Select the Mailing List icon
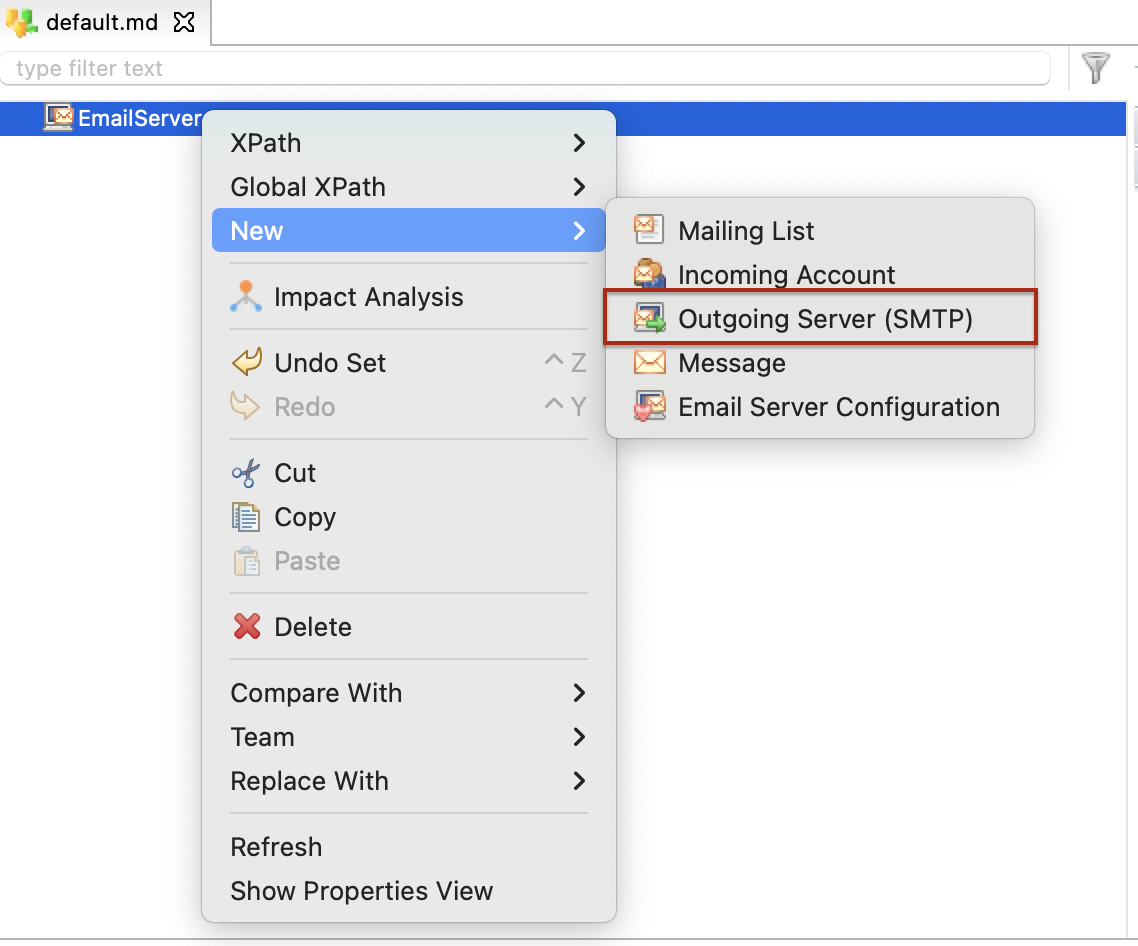The image size is (1138, 946). [x=649, y=230]
